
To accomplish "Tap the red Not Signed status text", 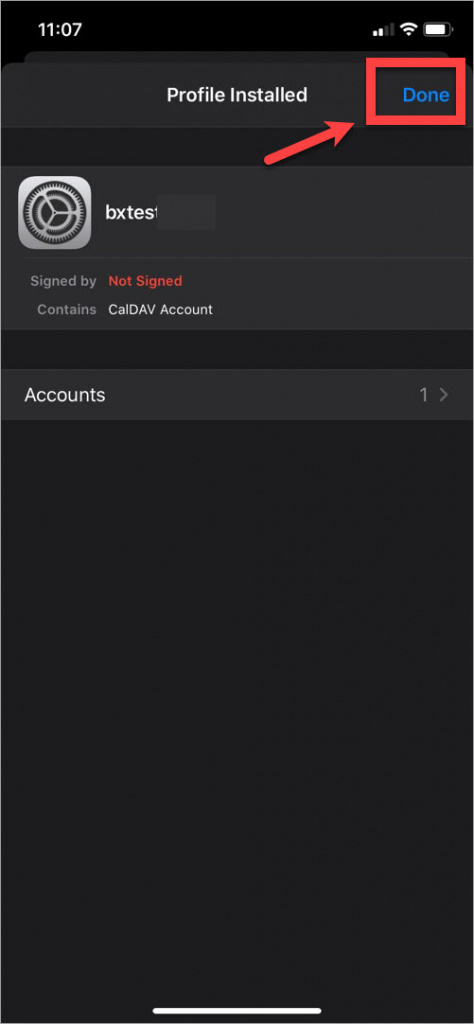I will tap(145, 281).
